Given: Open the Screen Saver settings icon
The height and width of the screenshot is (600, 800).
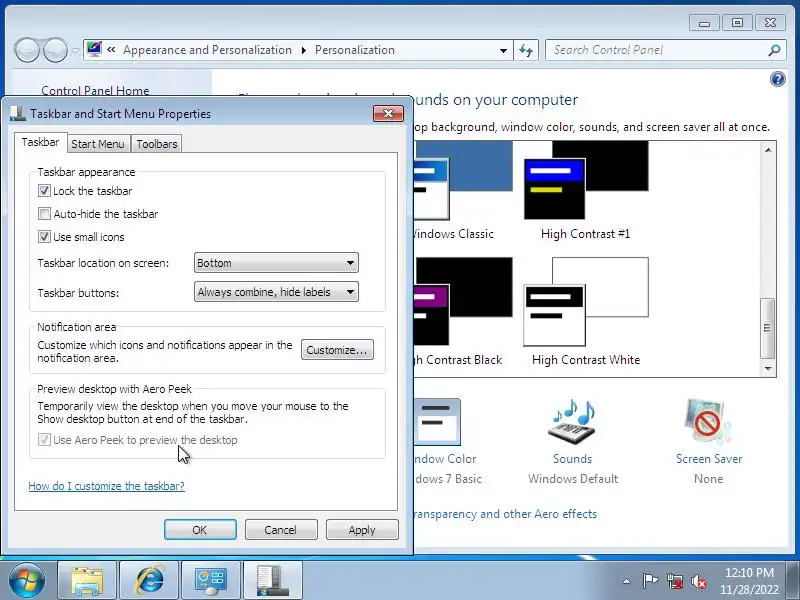Looking at the screenshot, I should [708, 421].
